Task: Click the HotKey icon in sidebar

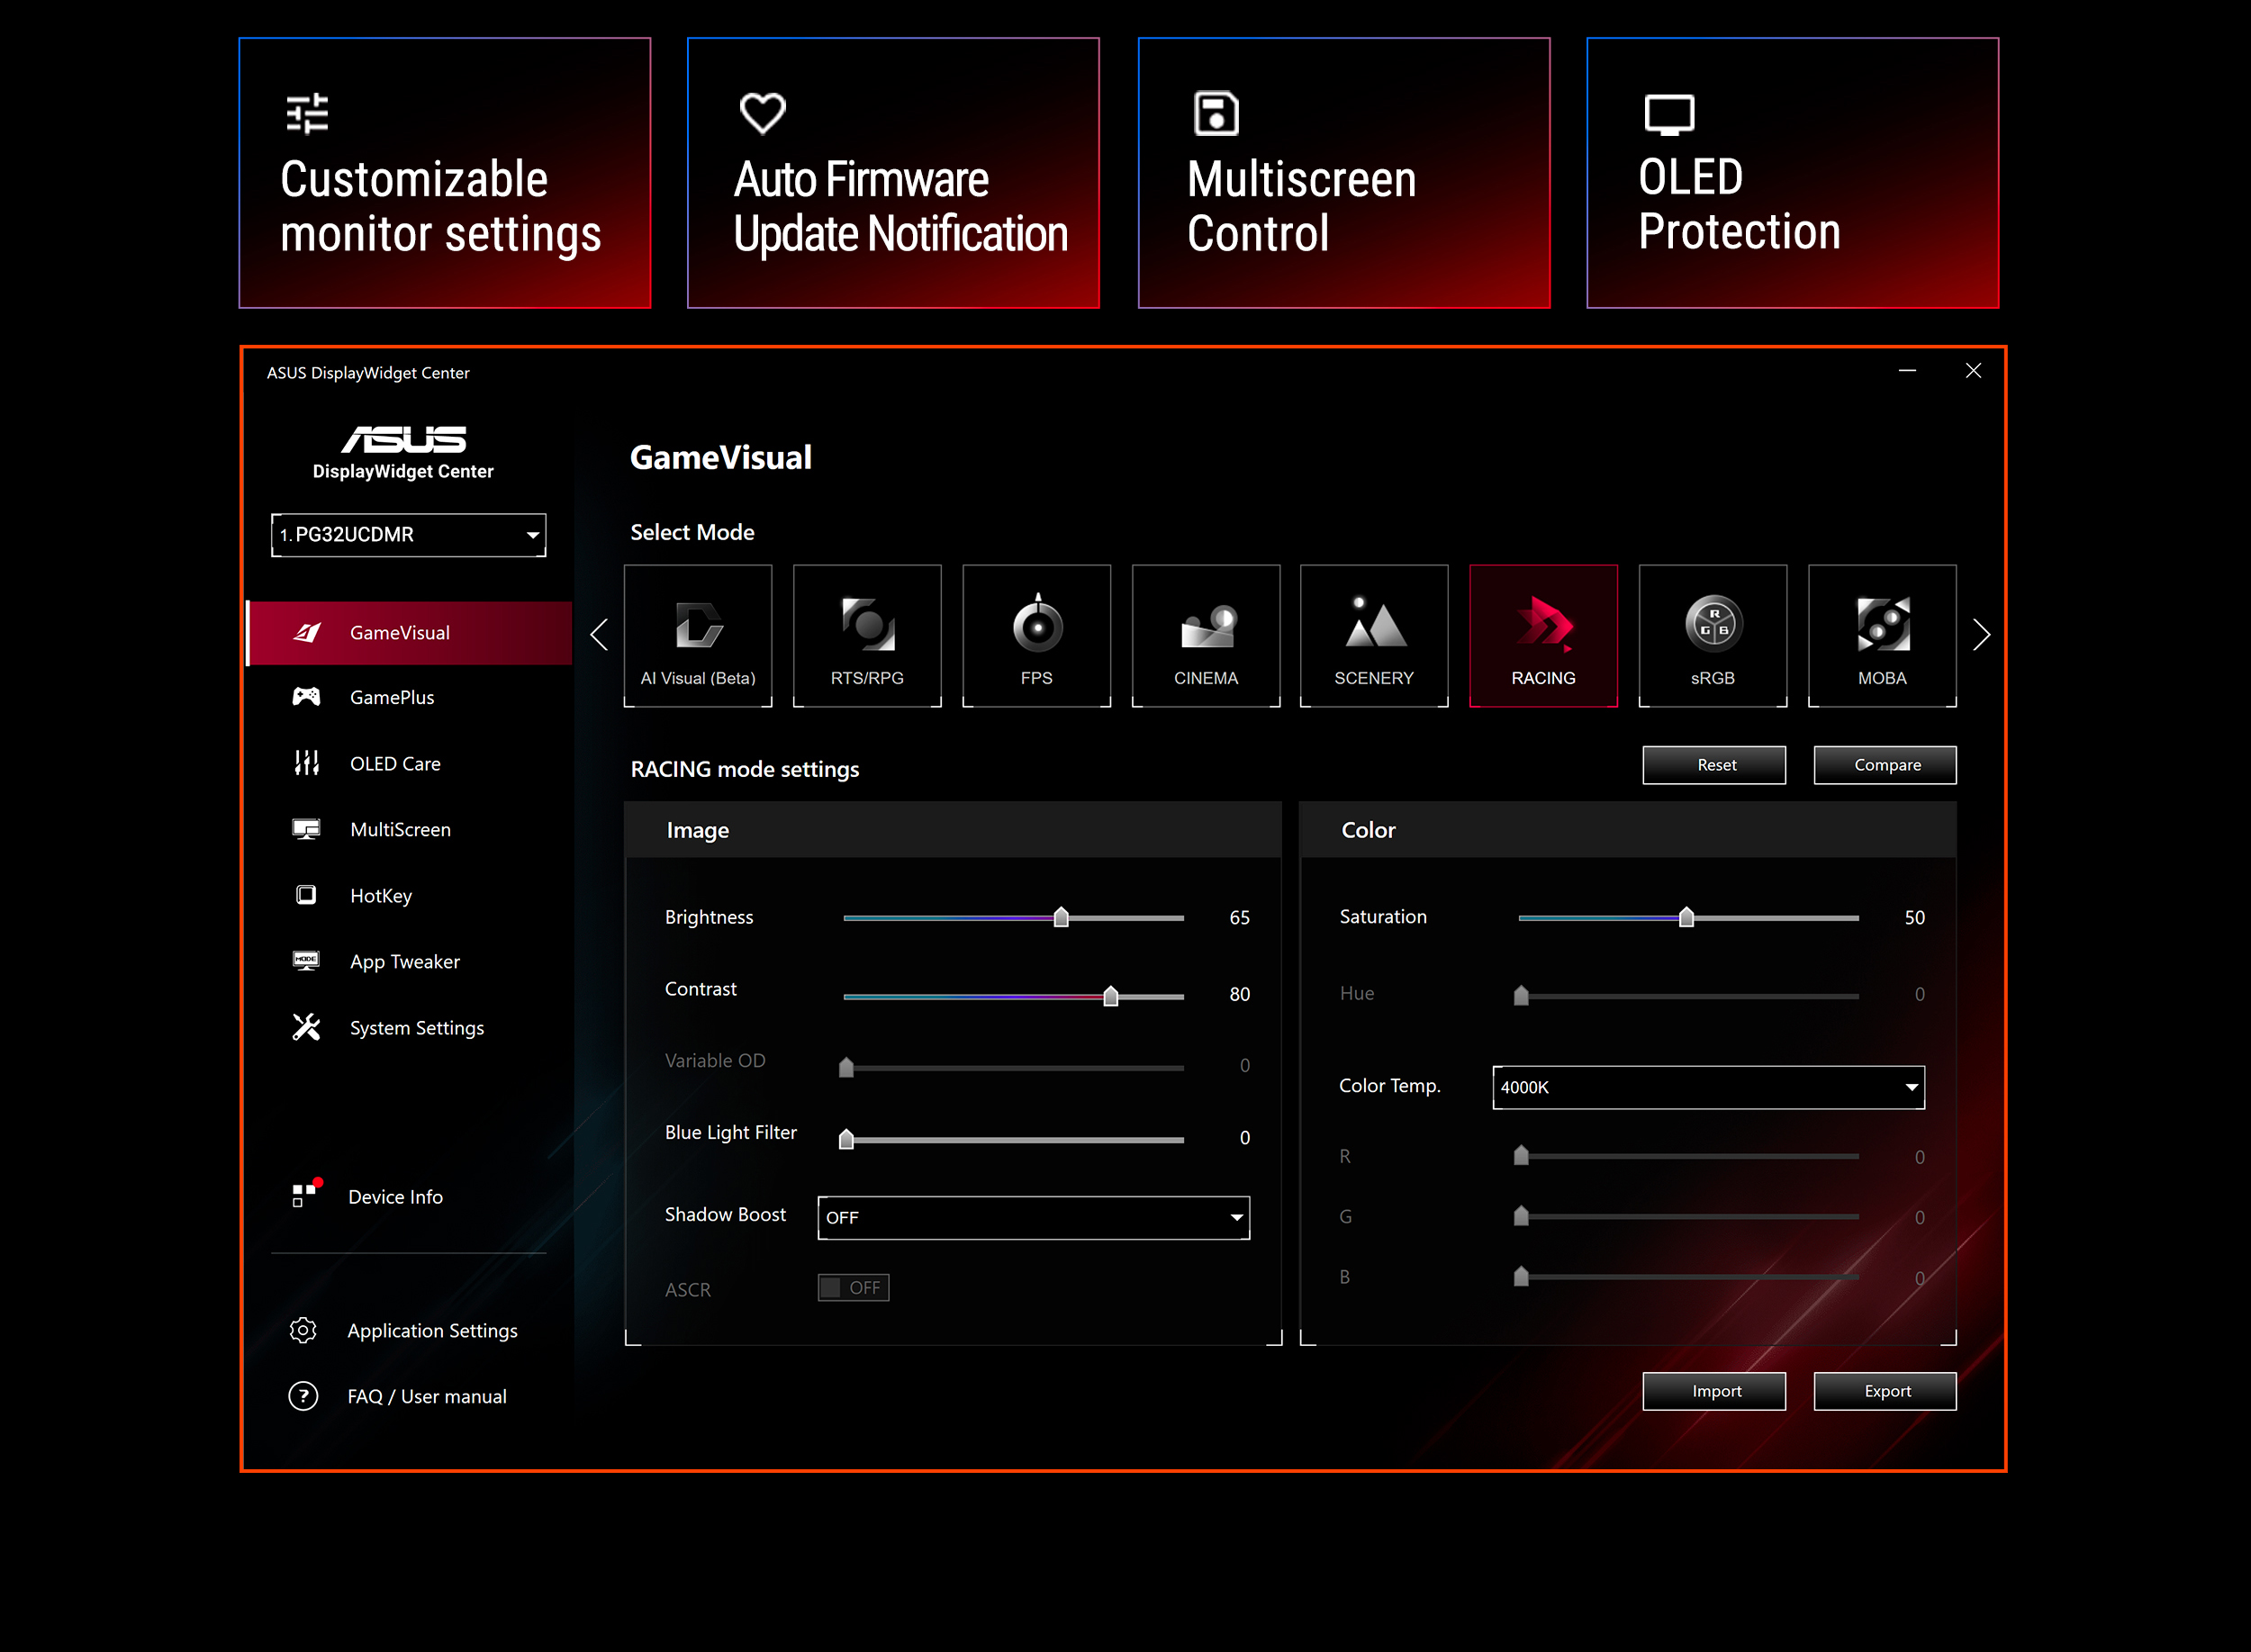Action: (306, 895)
